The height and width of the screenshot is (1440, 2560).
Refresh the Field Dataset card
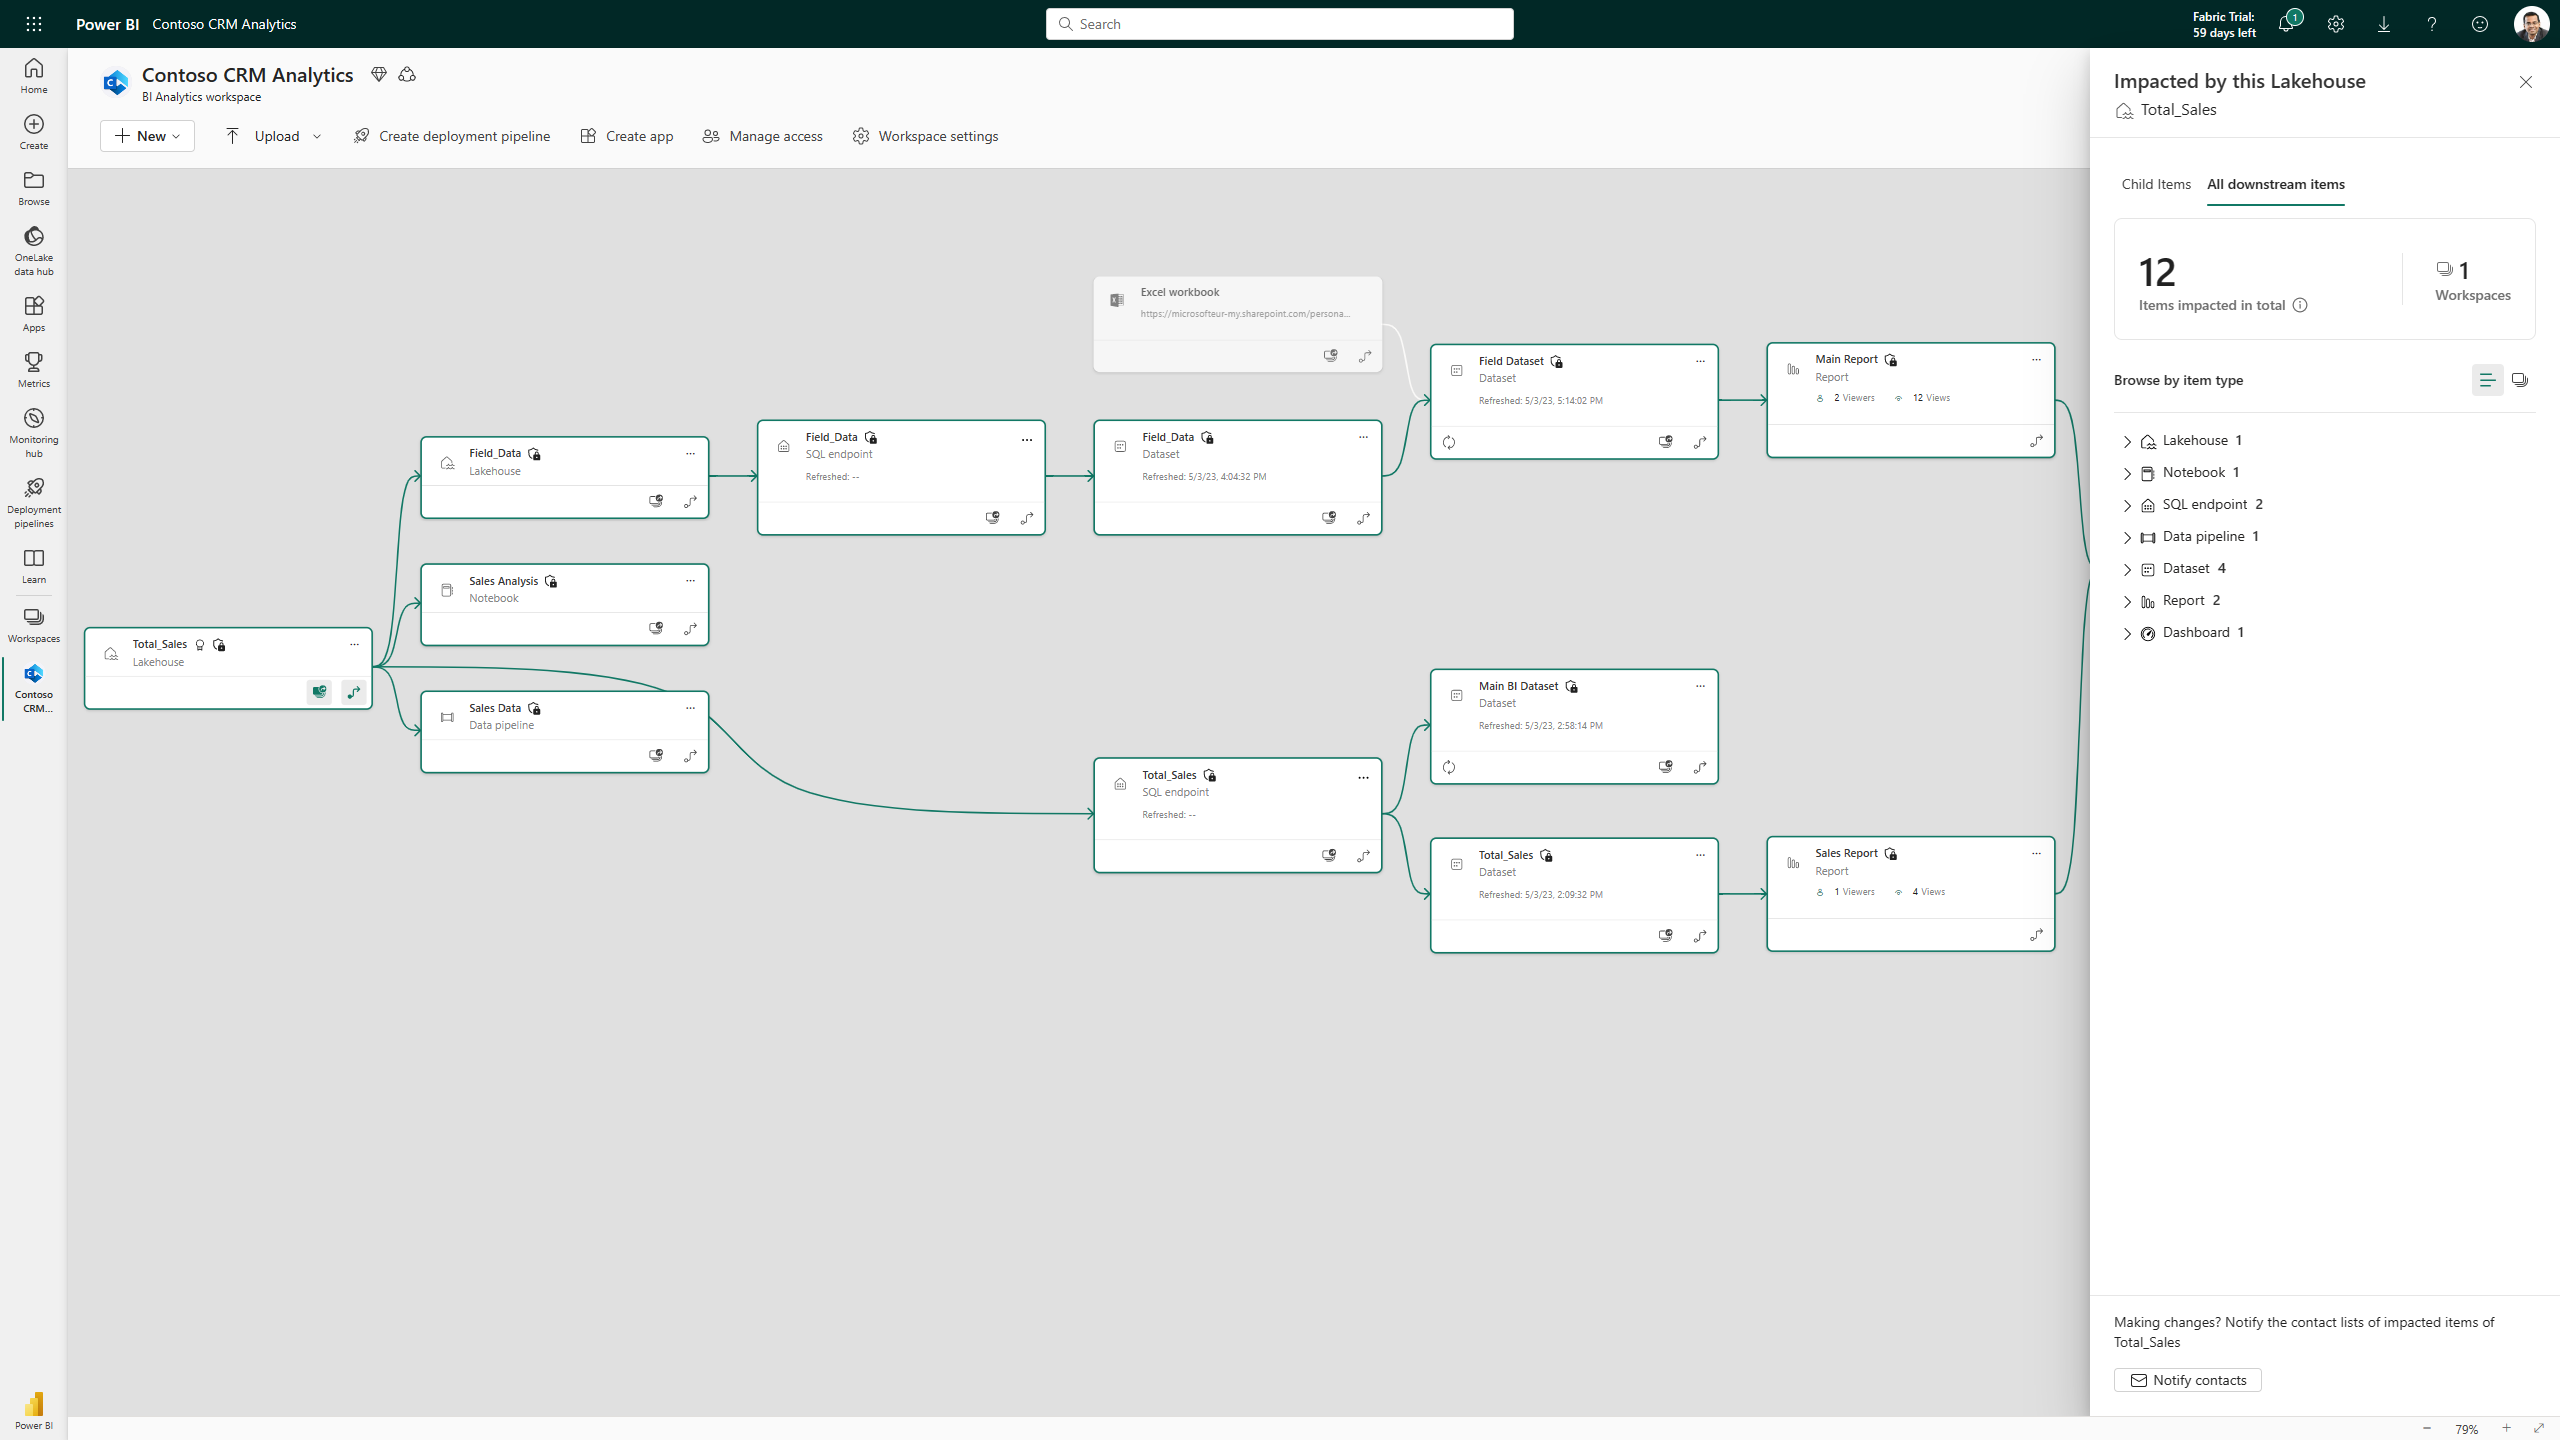(1449, 442)
